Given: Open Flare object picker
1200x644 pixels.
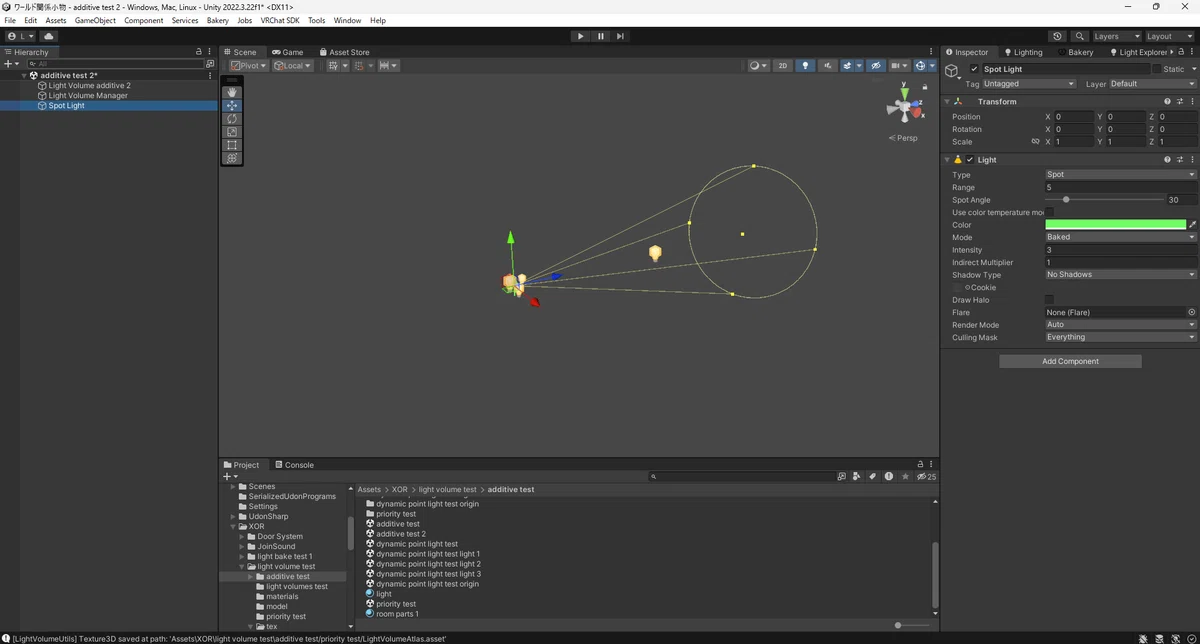Looking at the screenshot, I should pyautogui.click(x=1191, y=312).
